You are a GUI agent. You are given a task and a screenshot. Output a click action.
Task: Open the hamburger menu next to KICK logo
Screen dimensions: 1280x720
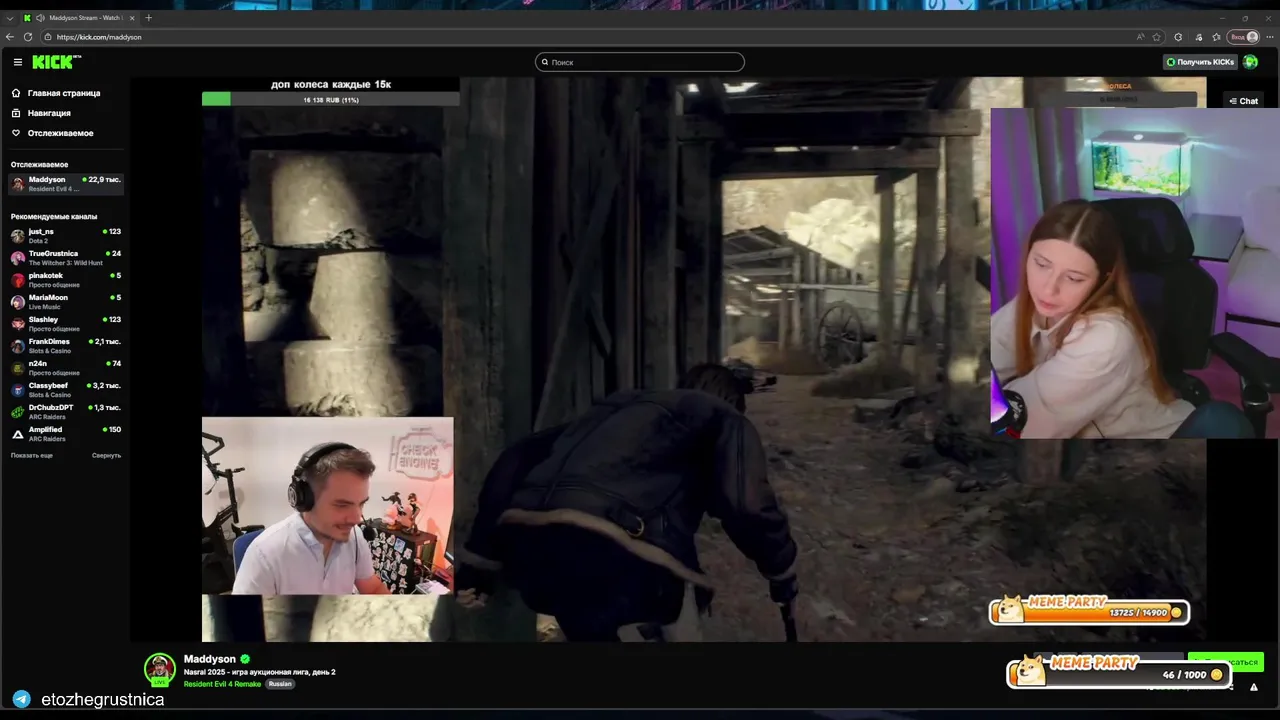coord(17,62)
